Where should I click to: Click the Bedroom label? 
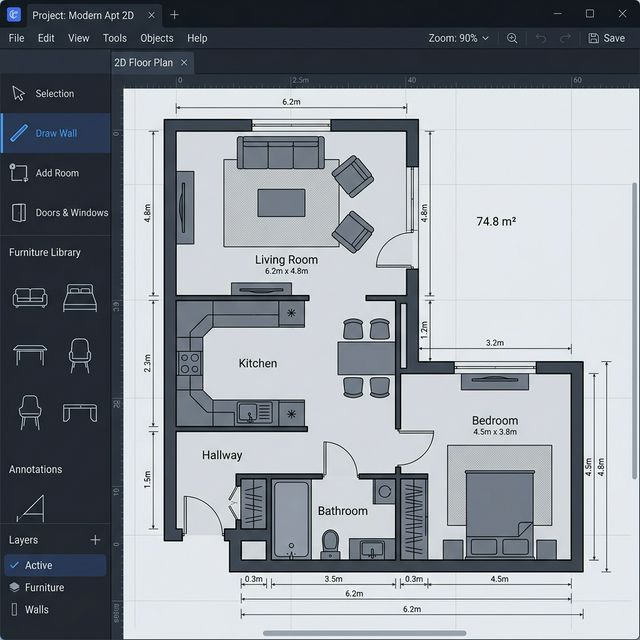tap(495, 420)
